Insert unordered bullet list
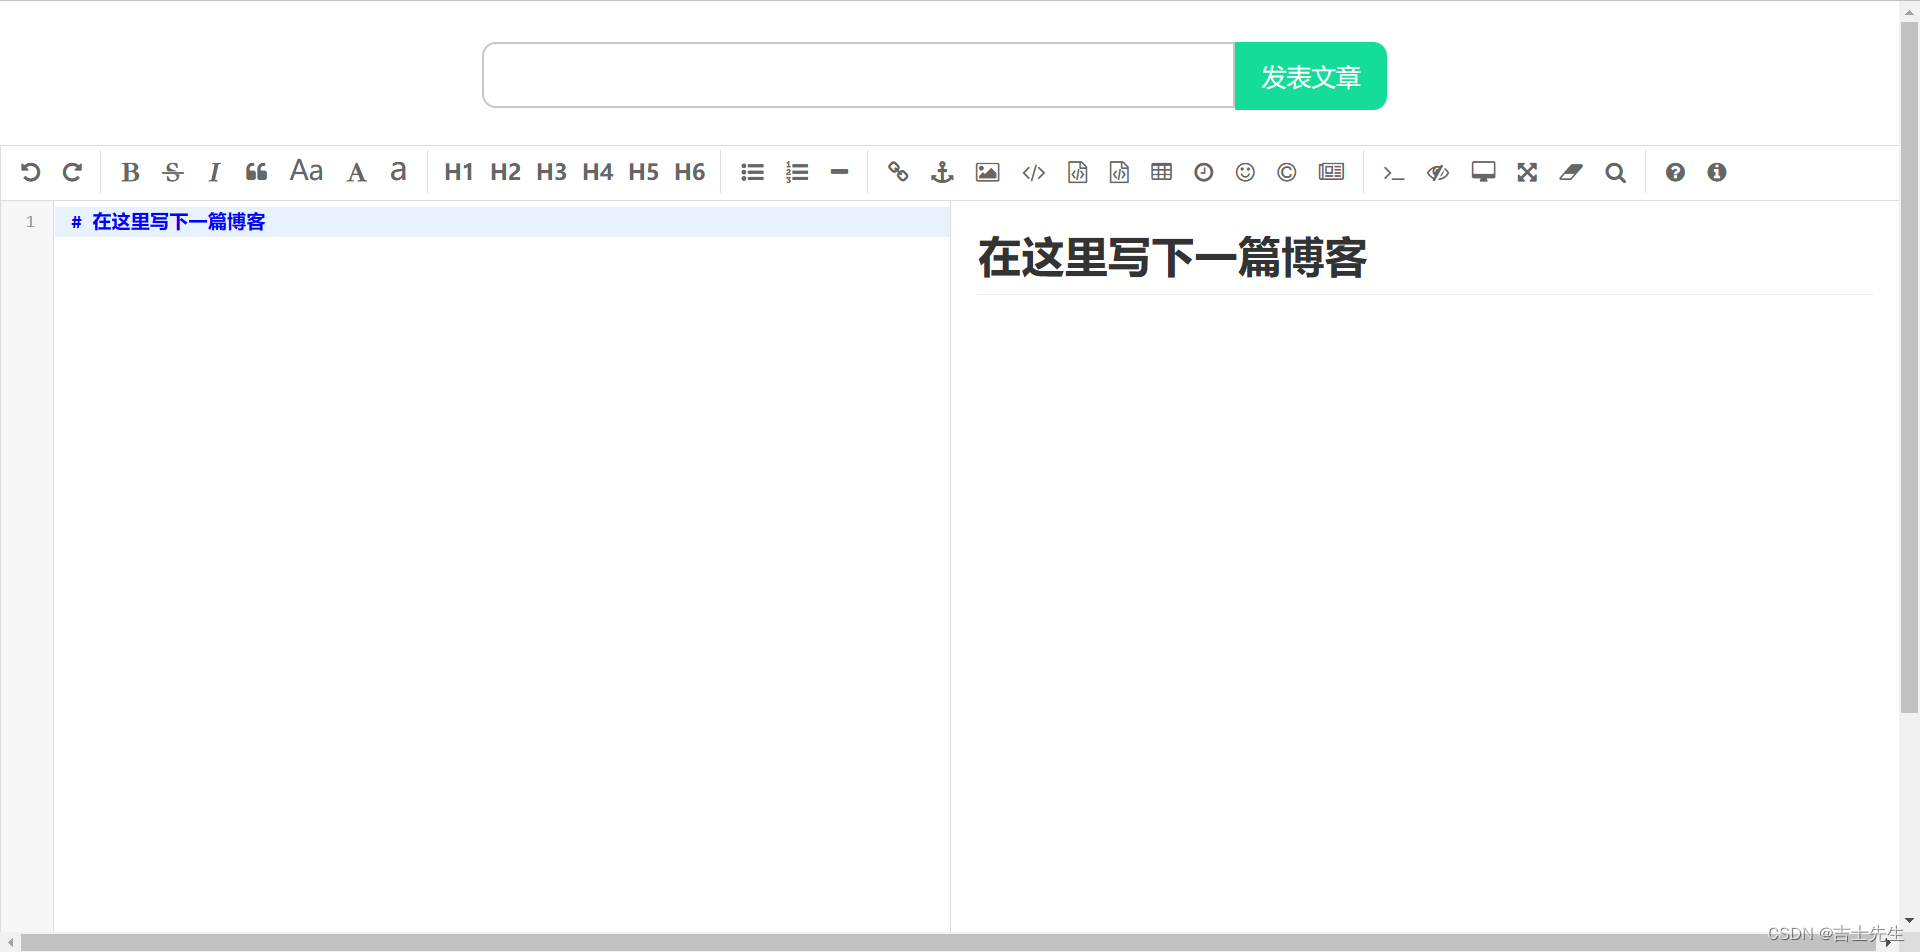The height and width of the screenshot is (952, 1920). 752,172
